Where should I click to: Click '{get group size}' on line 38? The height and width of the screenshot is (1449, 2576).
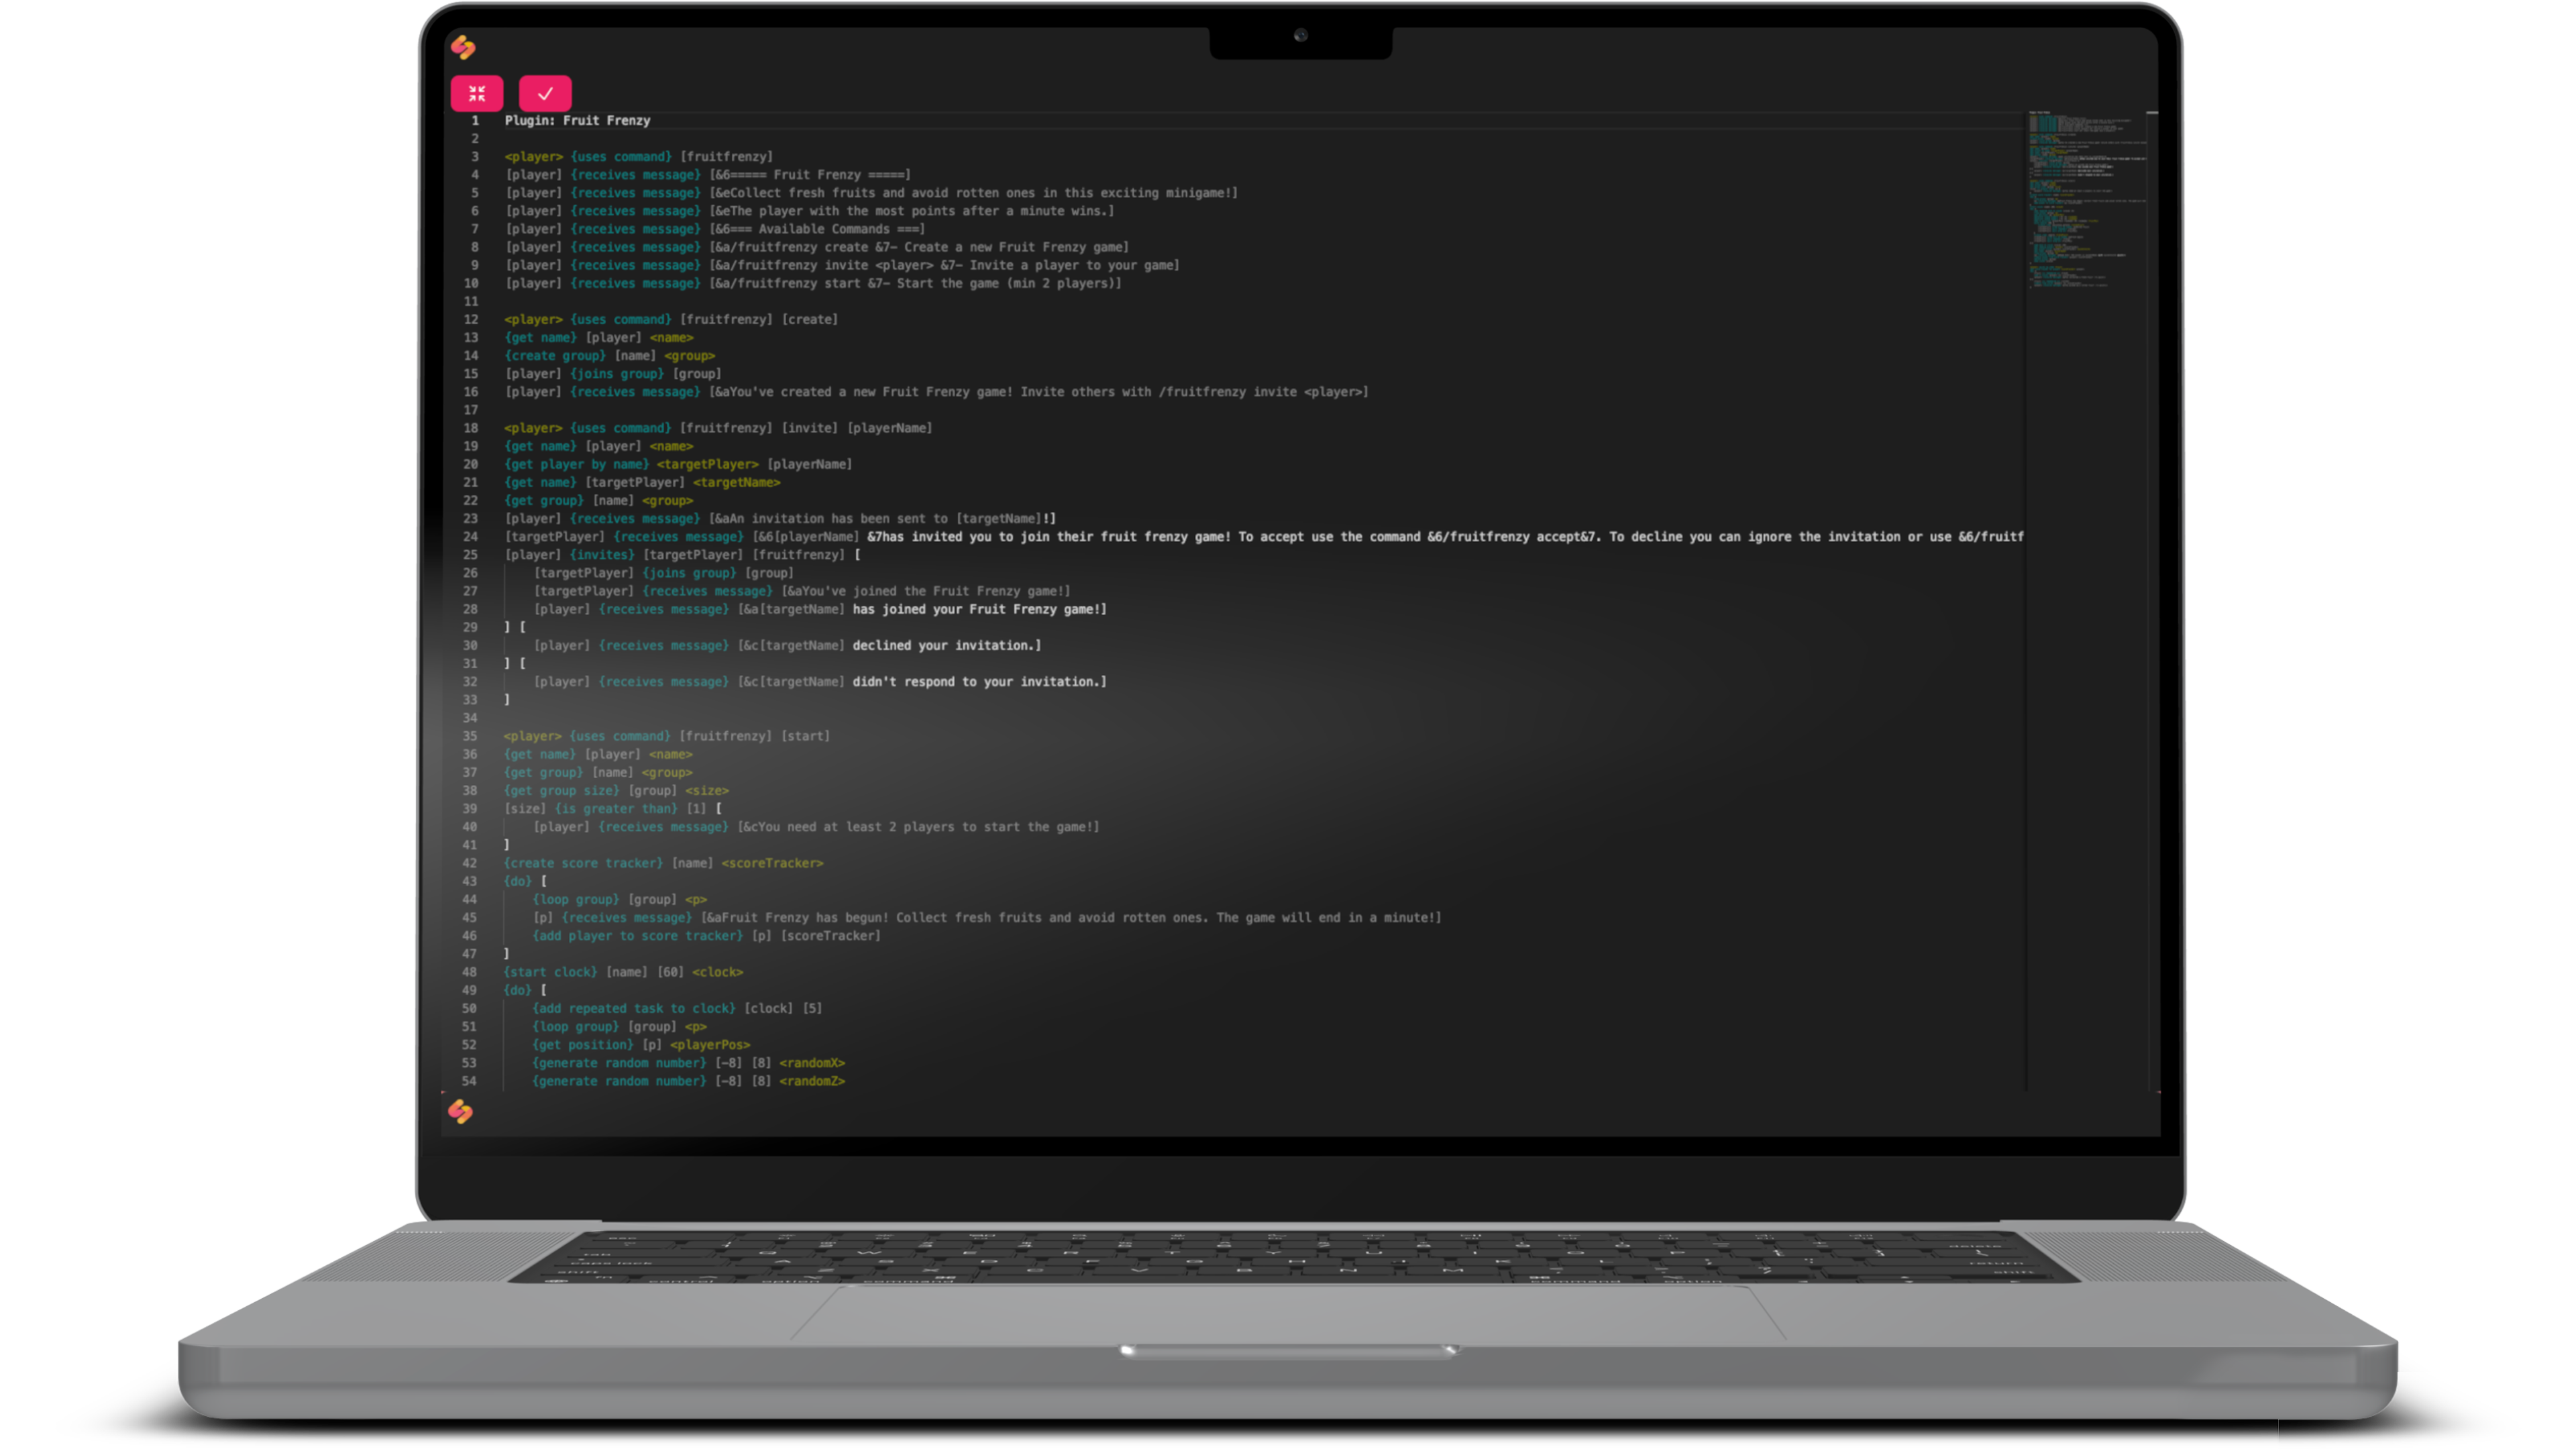click(x=561, y=791)
